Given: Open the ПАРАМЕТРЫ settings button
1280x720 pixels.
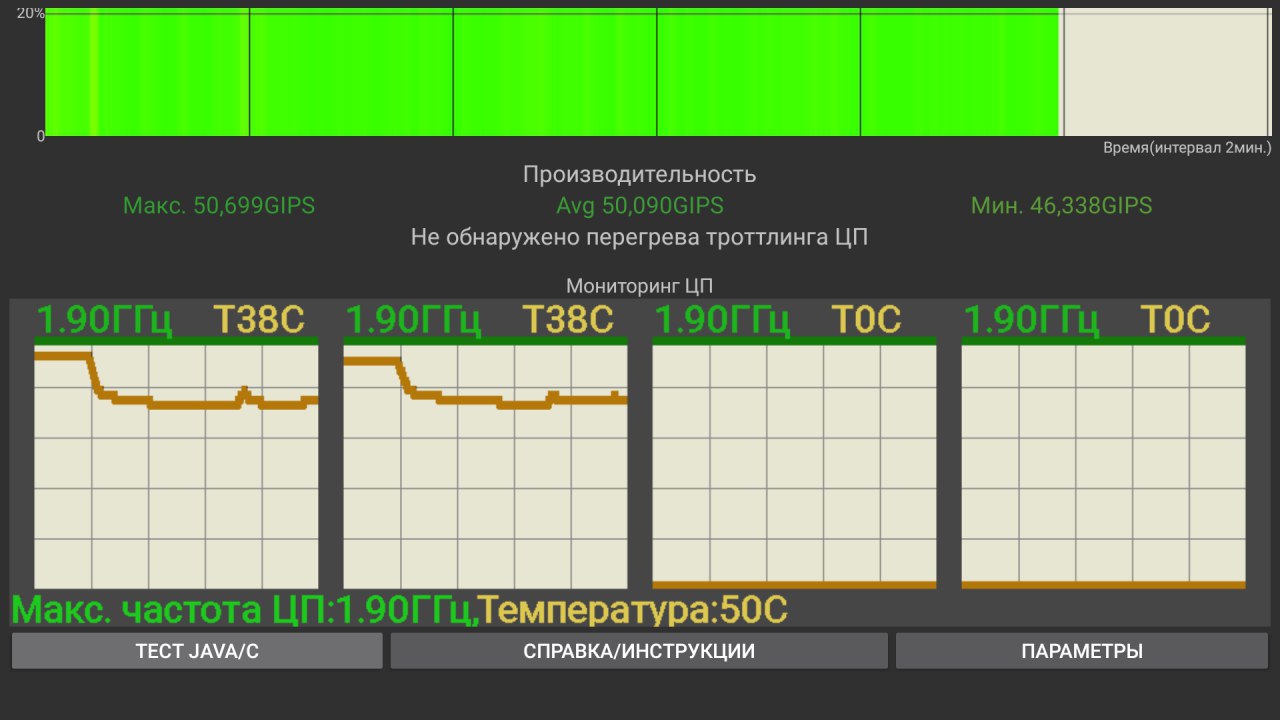Looking at the screenshot, I should coord(1082,651).
